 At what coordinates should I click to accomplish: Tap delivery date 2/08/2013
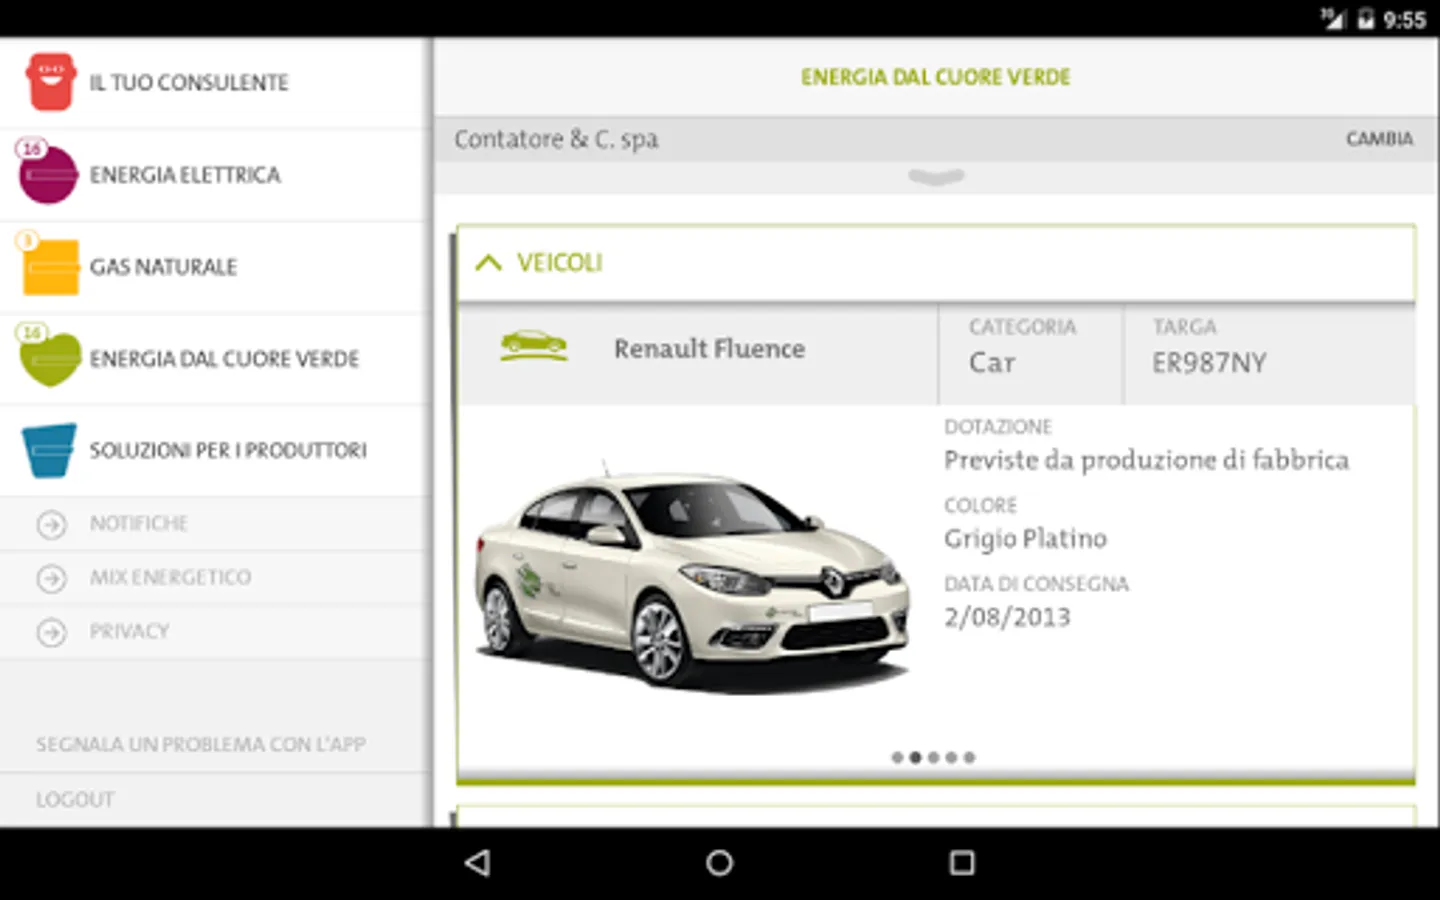[x=1007, y=617]
